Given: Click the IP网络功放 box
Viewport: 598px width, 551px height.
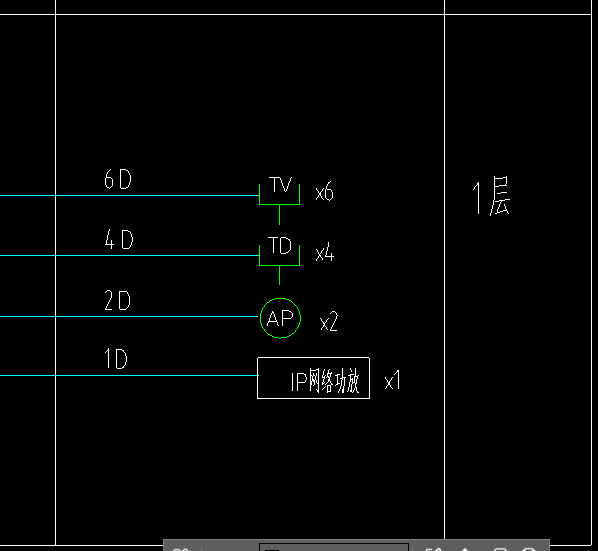Looking at the screenshot, I should click(313, 378).
